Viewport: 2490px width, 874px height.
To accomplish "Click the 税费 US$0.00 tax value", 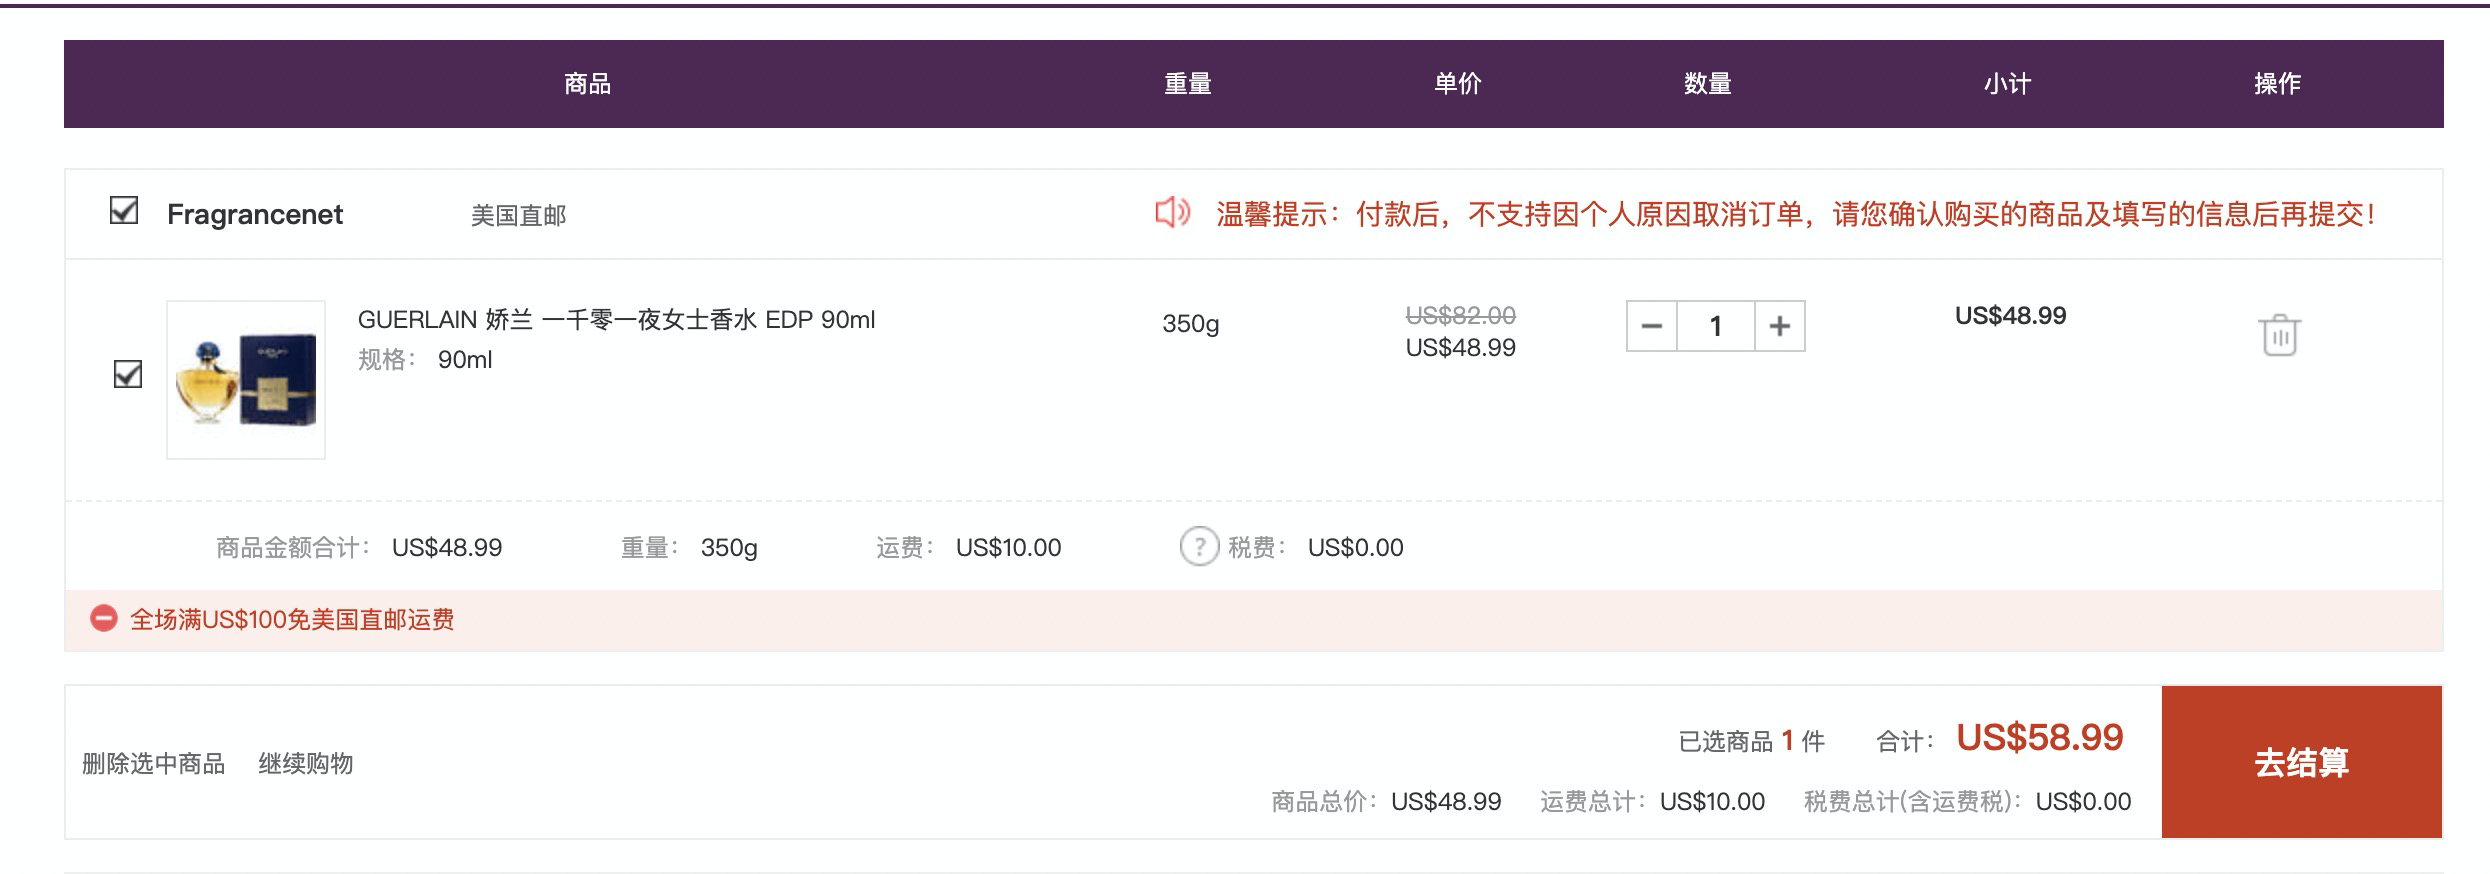I will point(1356,548).
